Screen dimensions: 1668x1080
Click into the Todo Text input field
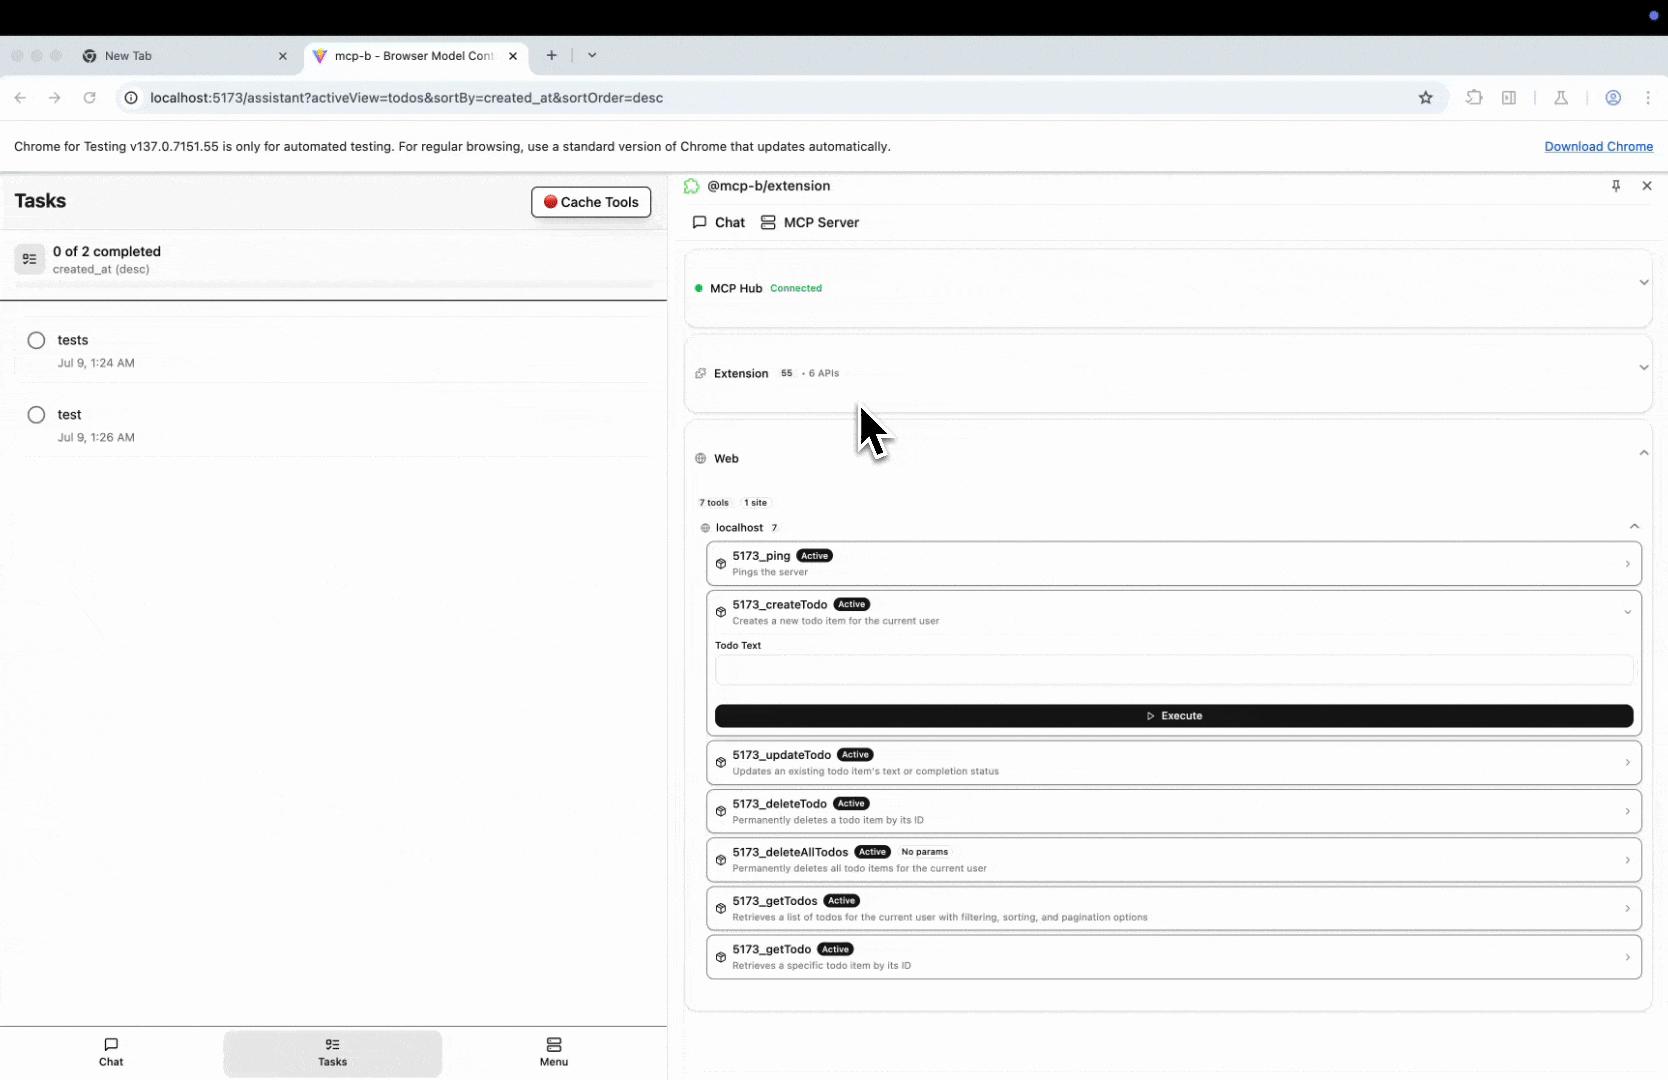[x=1173, y=670]
